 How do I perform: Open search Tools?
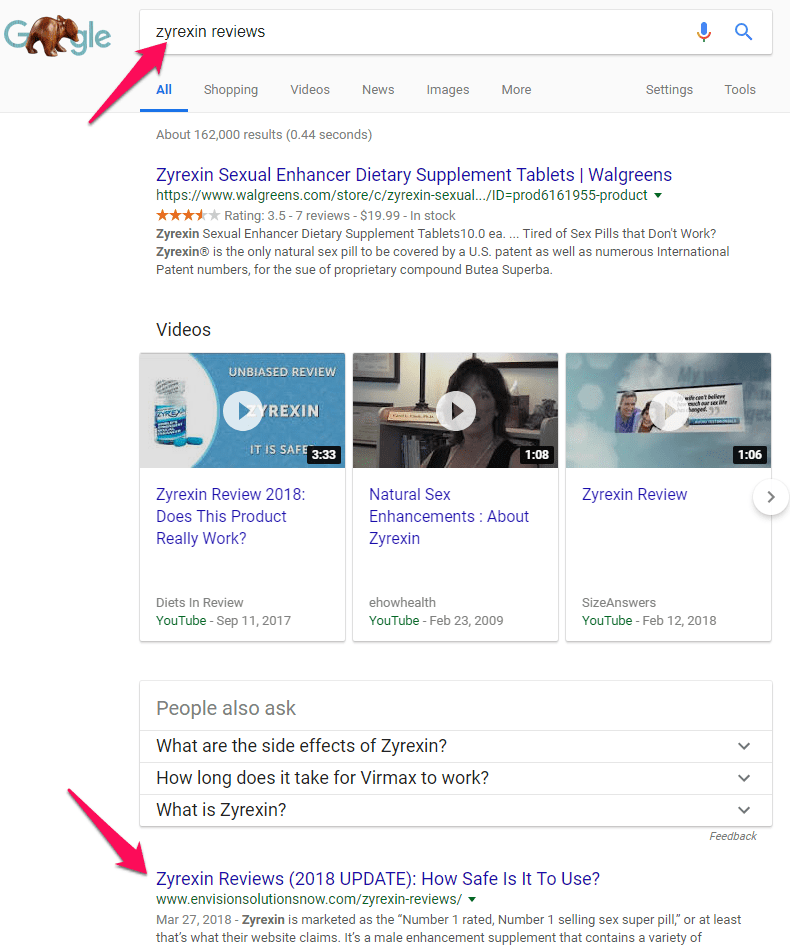(x=740, y=89)
